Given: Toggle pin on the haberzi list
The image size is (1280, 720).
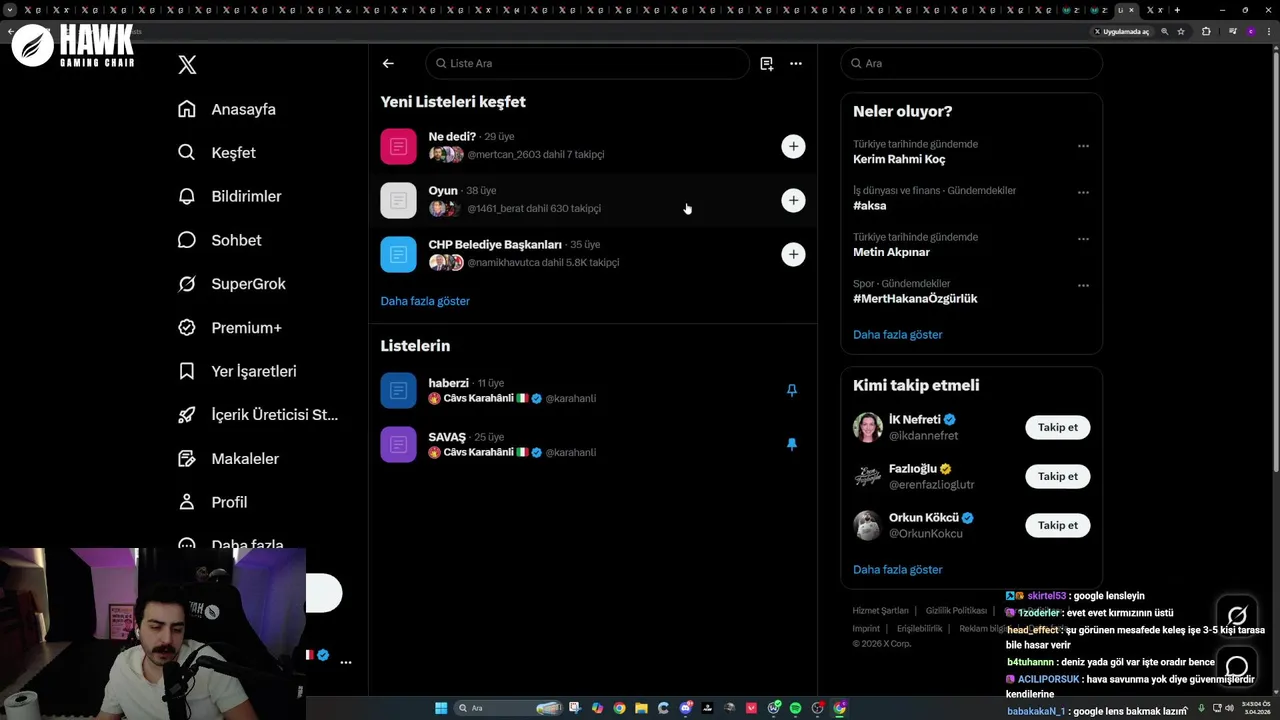Looking at the screenshot, I should 792,390.
